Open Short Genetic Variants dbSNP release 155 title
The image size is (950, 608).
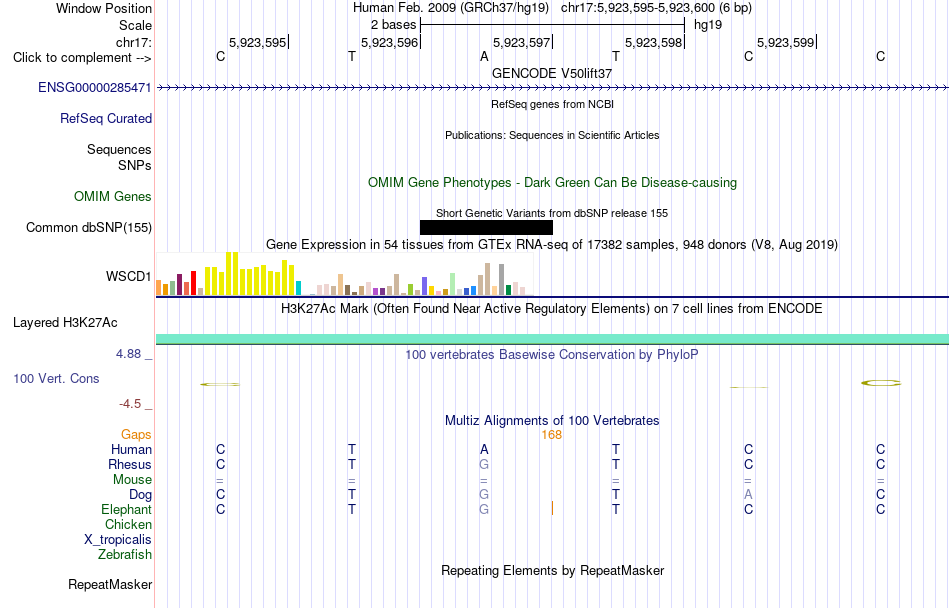point(552,214)
